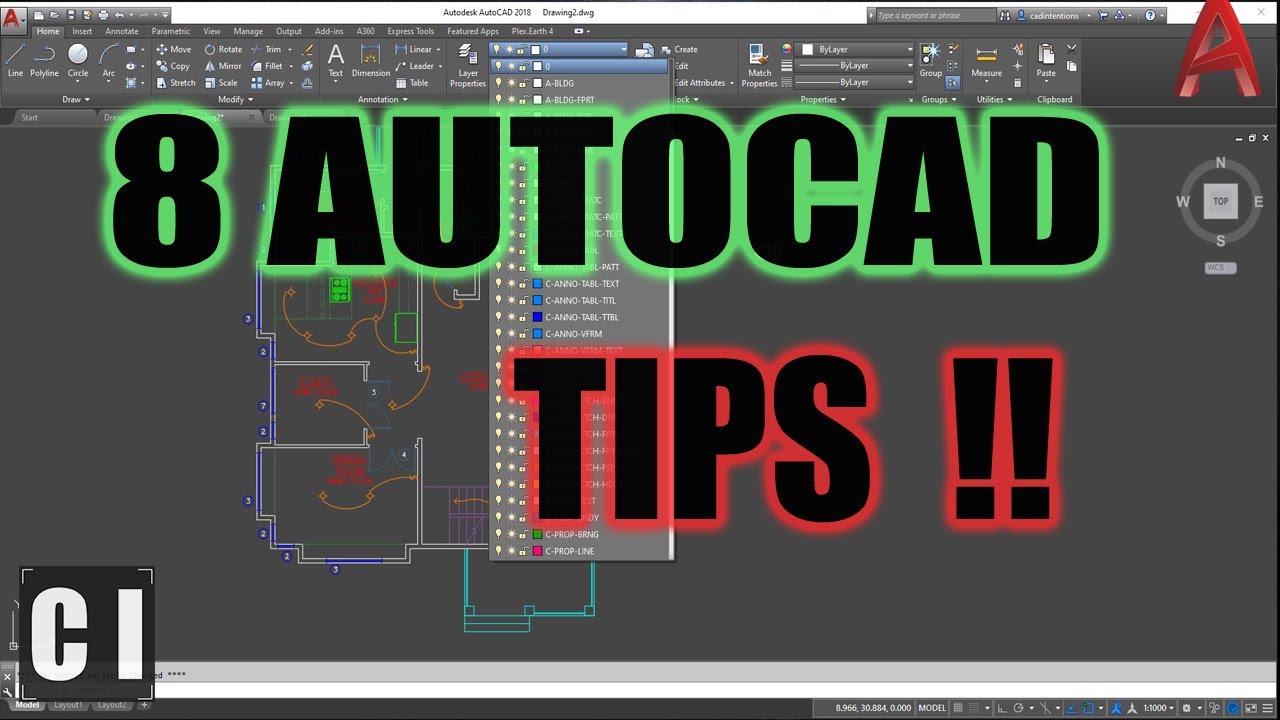Click the Match Properties tool
The image size is (1280, 720).
tap(760, 66)
